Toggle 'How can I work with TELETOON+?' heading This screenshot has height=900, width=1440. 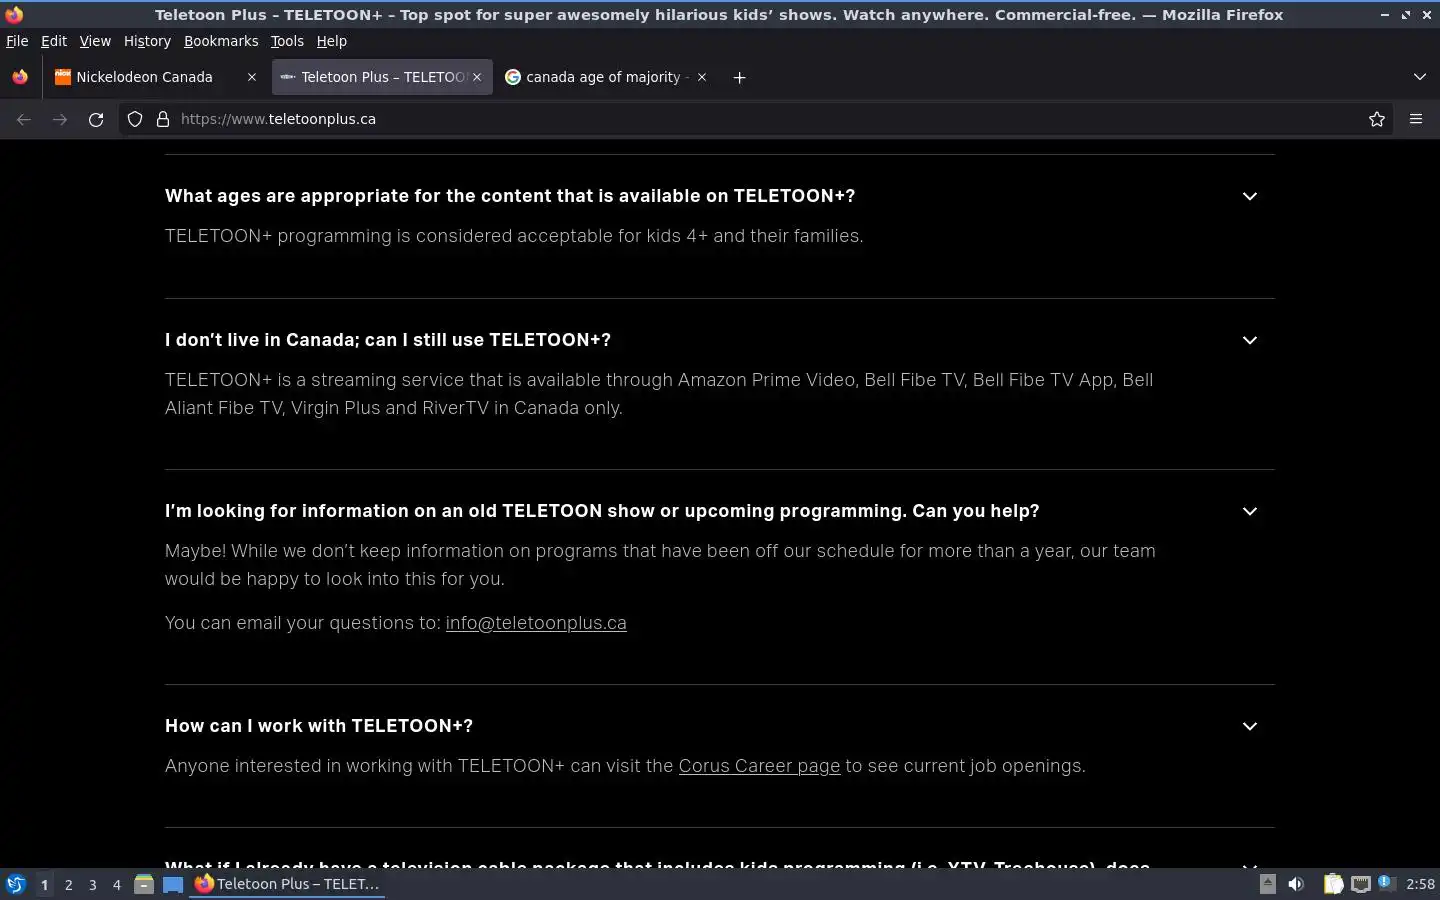click(319, 726)
